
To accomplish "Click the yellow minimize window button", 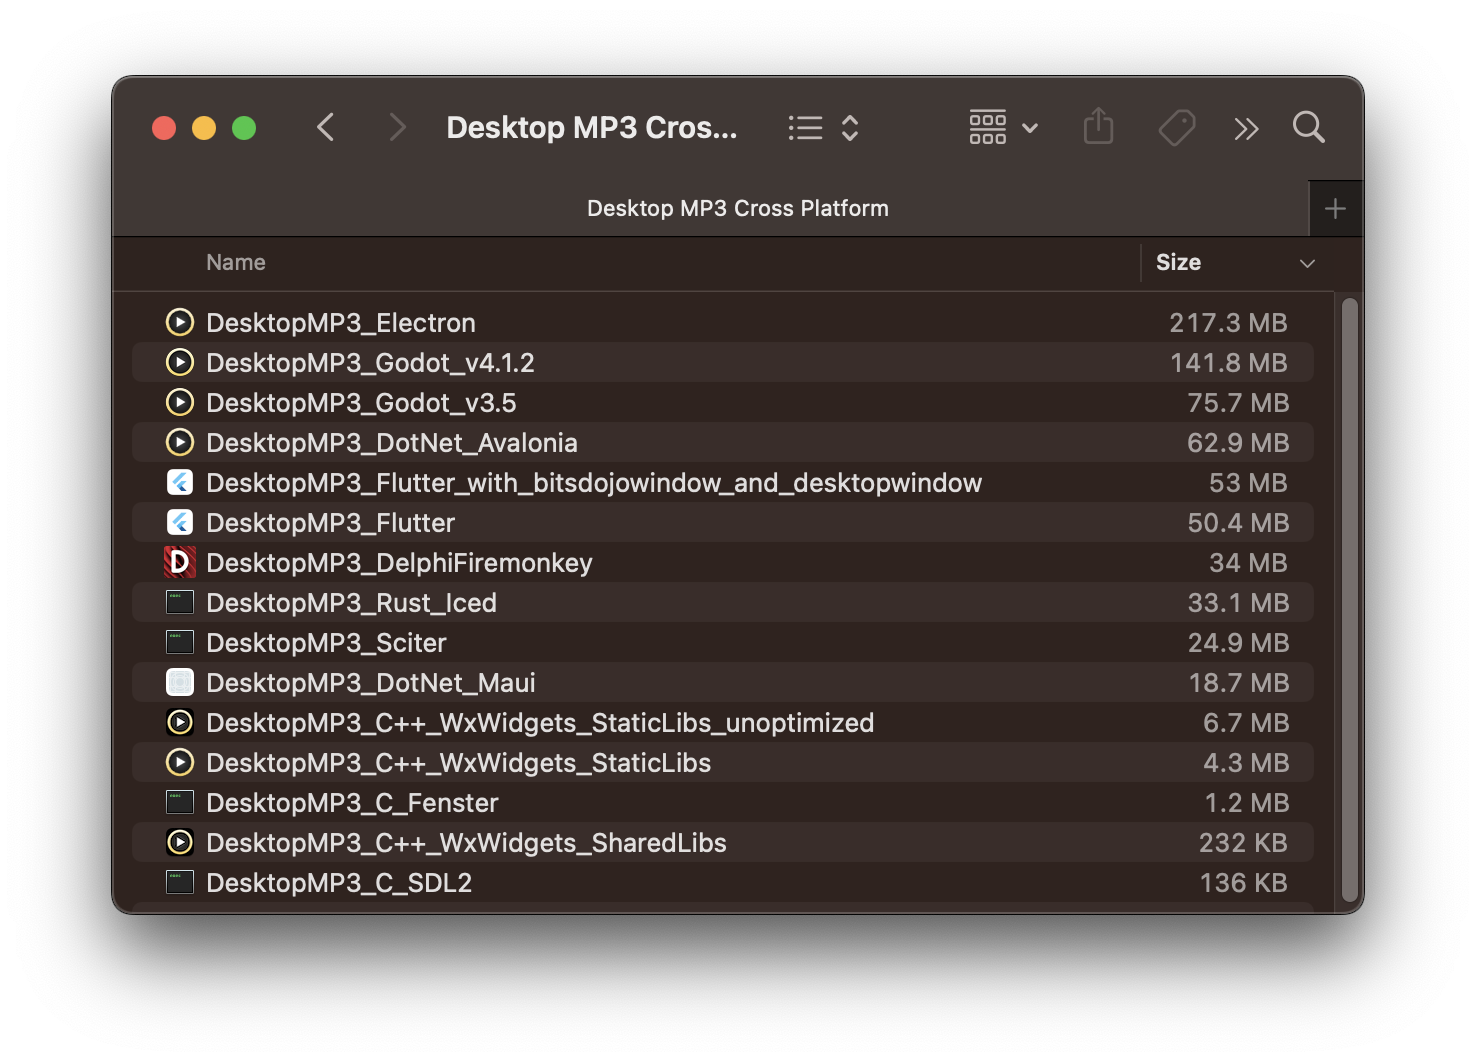I will pos(204,128).
